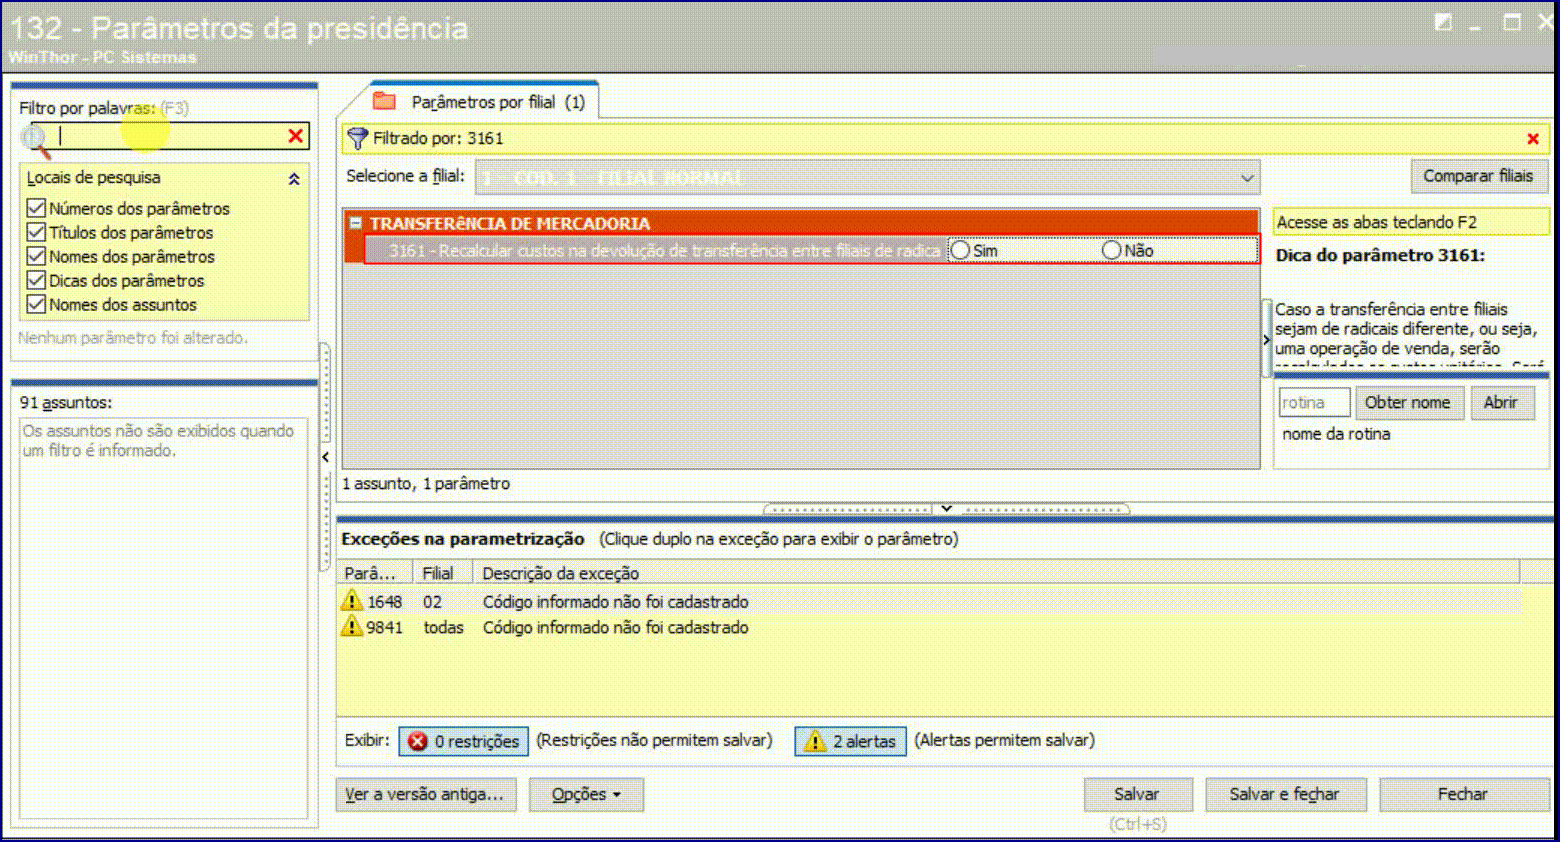
Task: Select Não for parameter 3161
Action: 1111,250
